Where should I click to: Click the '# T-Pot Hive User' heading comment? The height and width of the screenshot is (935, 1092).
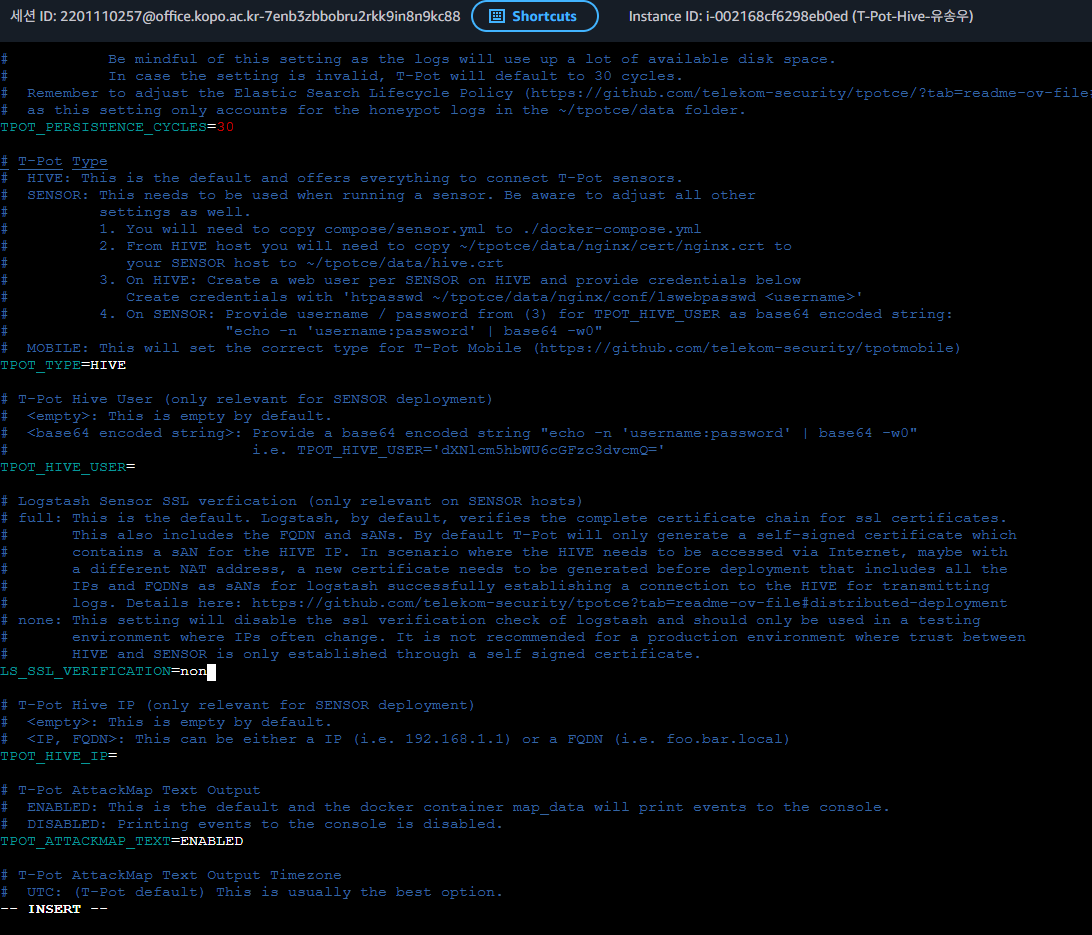tap(247, 400)
